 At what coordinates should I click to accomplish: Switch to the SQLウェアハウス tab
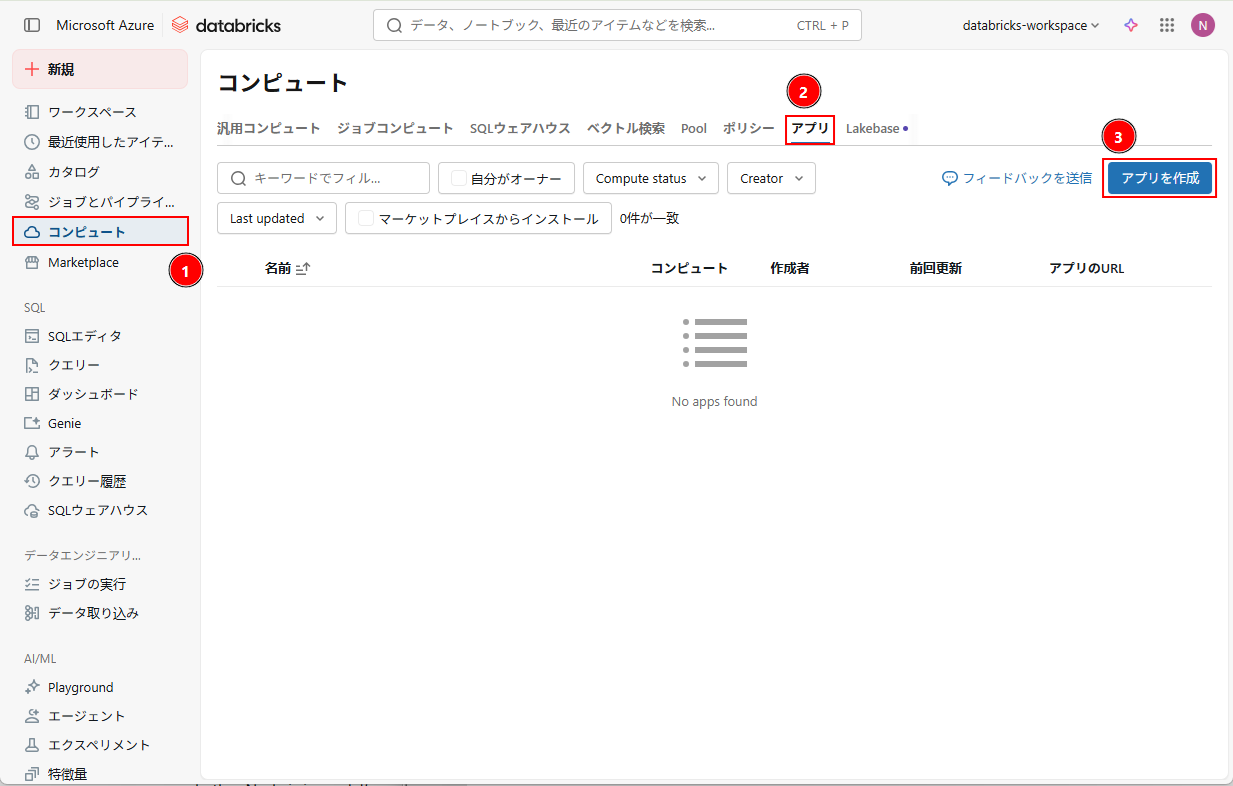[x=520, y=128]
